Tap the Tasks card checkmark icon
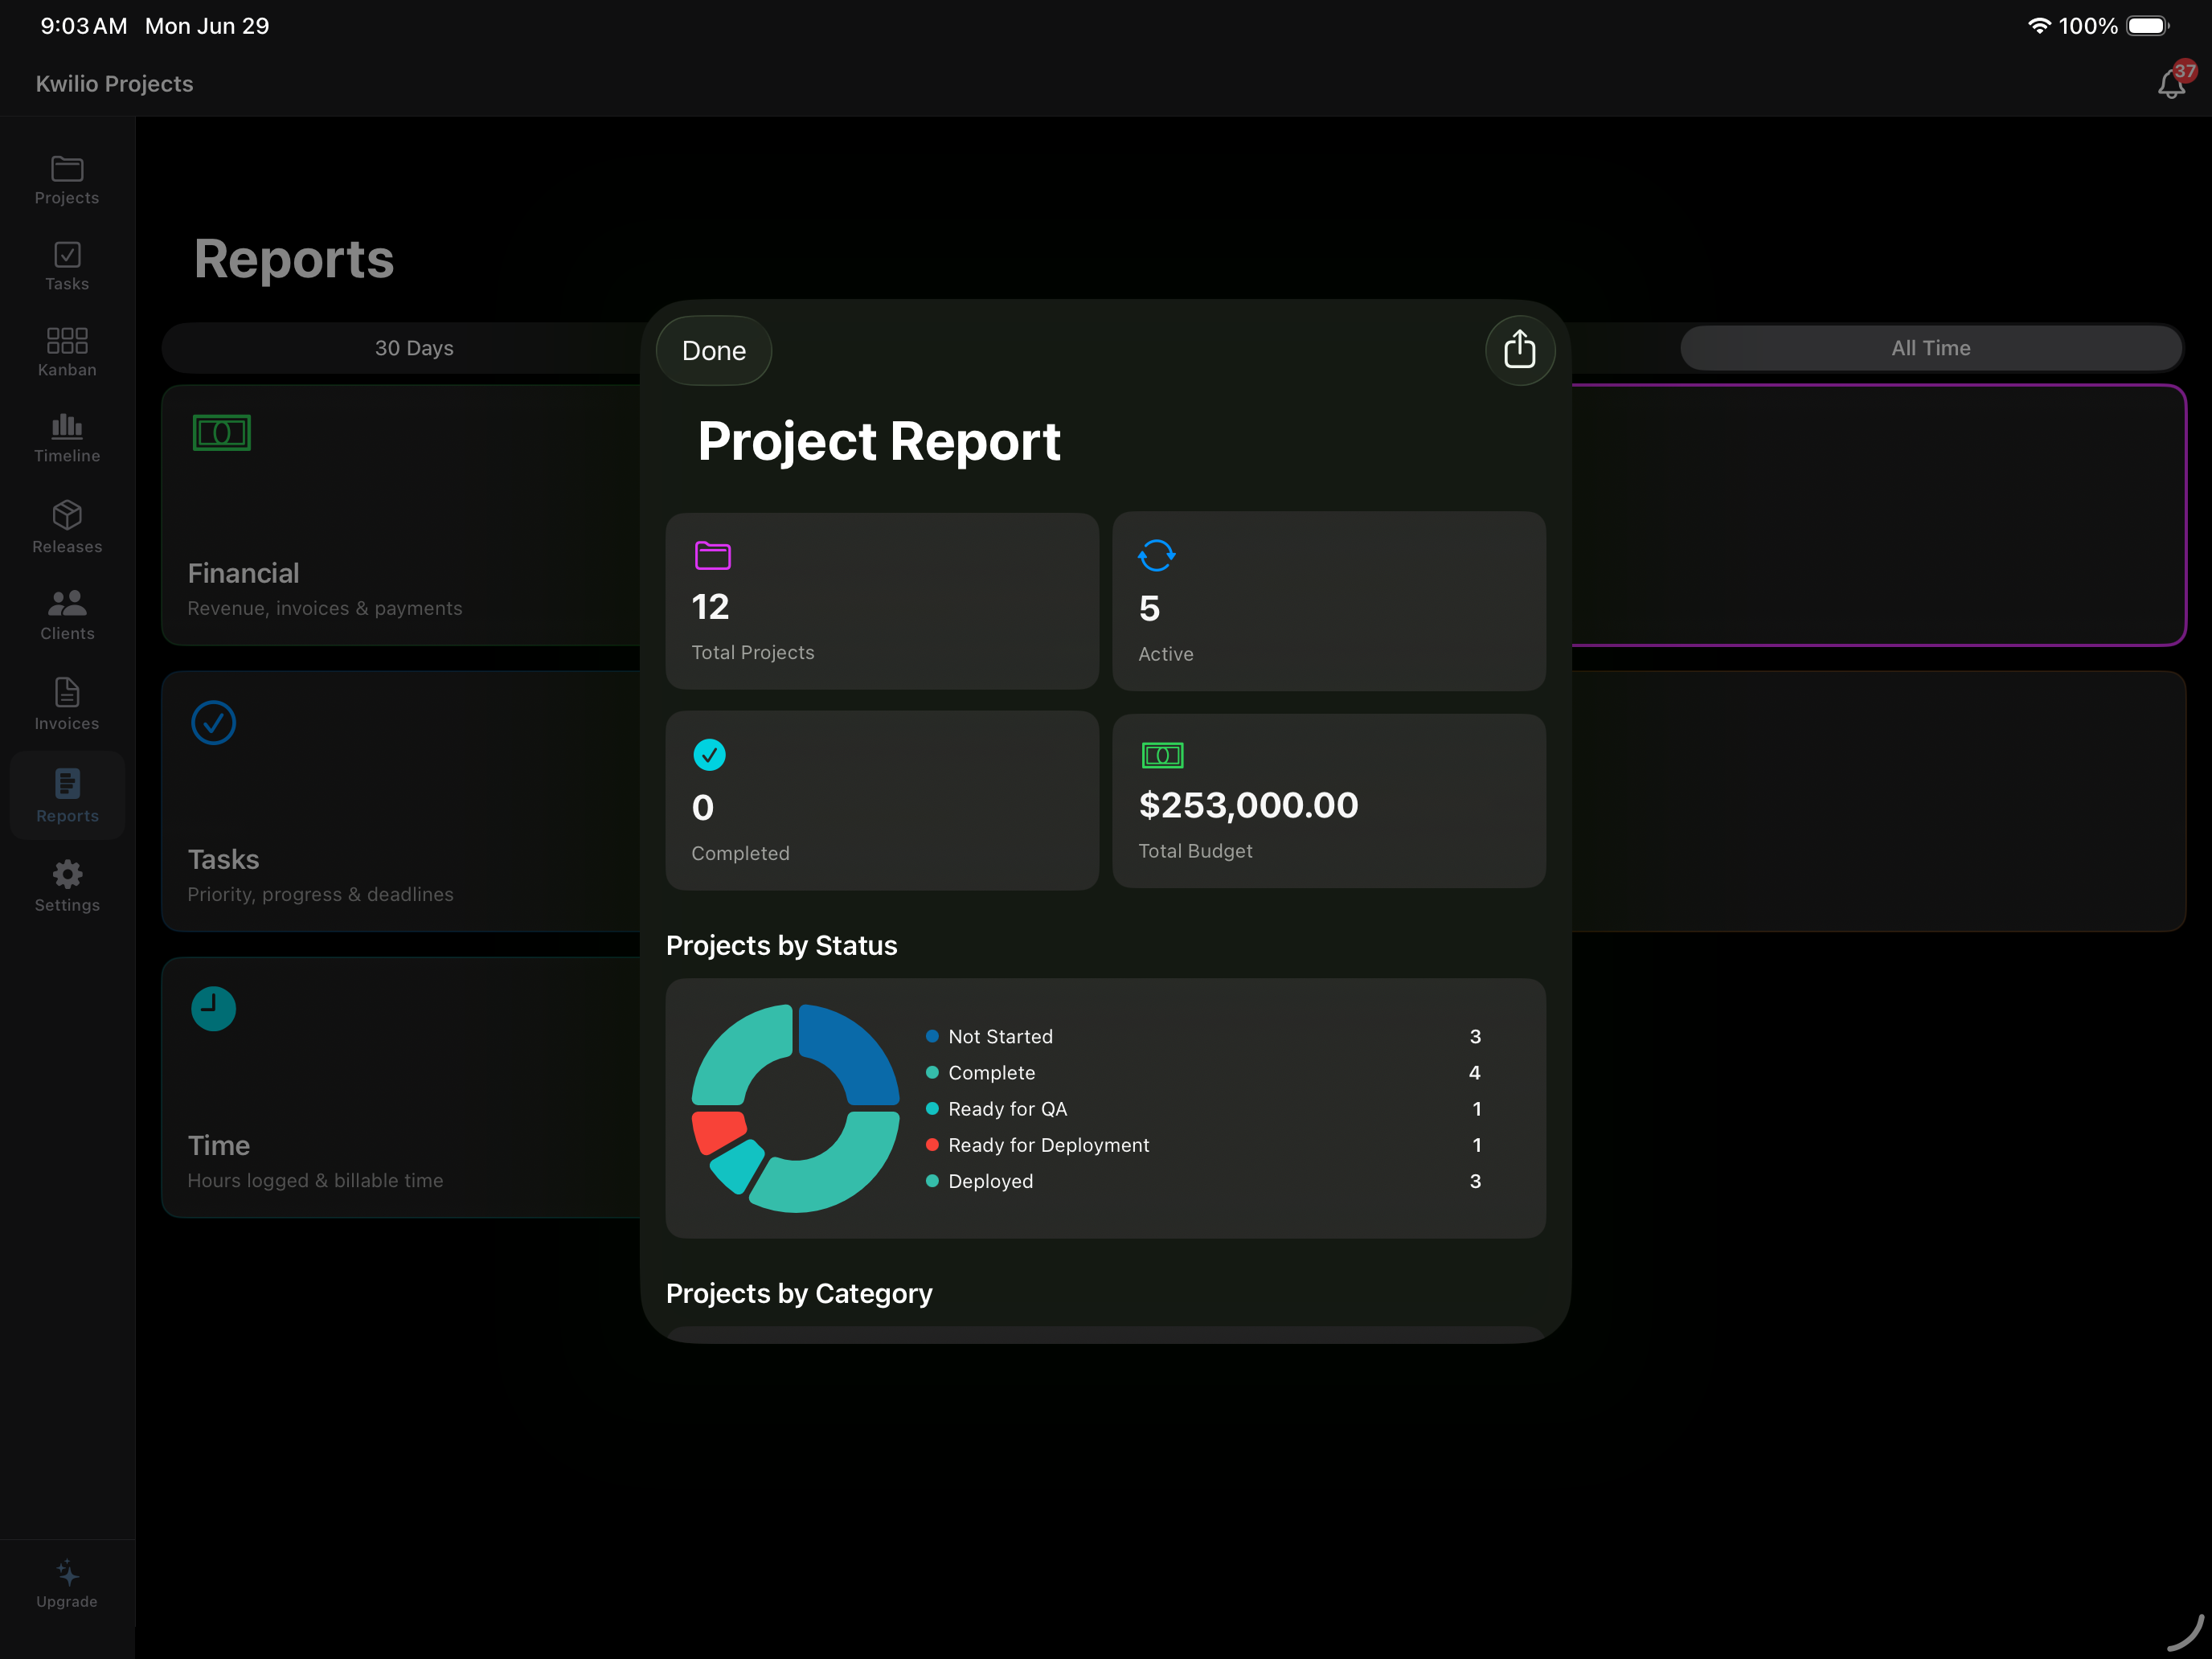The width and height of the screenshot is (2212, 1659). [213, 723]
